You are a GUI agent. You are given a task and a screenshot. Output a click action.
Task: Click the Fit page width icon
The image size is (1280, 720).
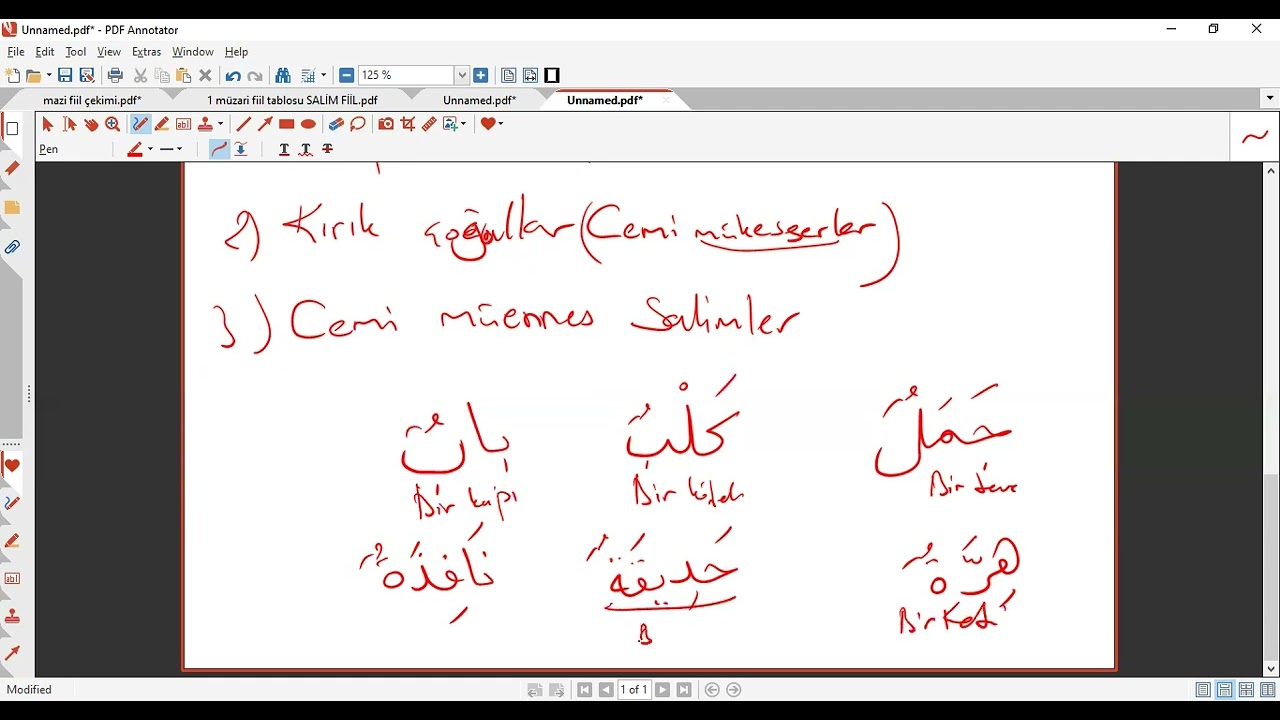(x=530, y=75)
